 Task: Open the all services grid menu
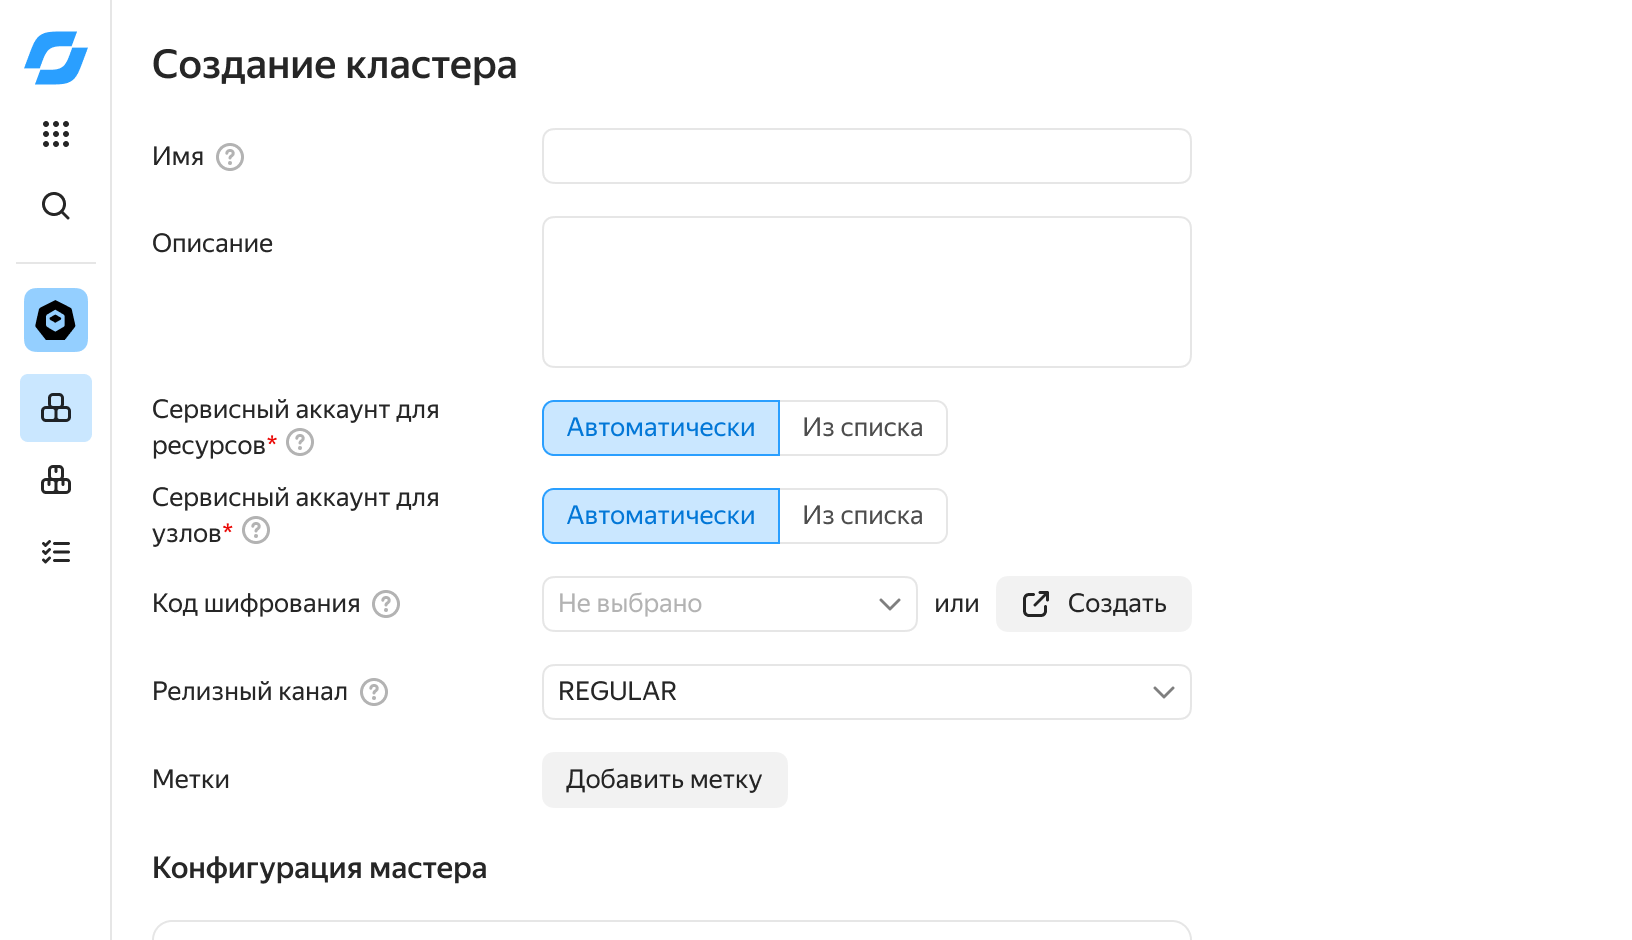56,134
